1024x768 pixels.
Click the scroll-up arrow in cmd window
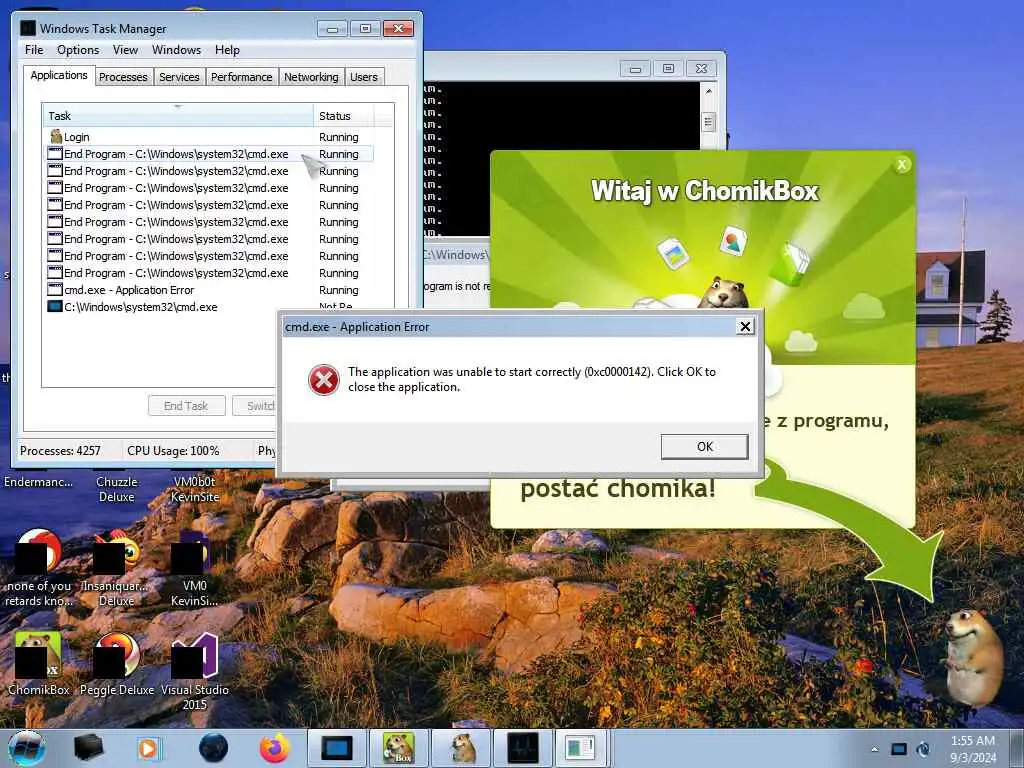pyautogui.click(x=709, y=91)
